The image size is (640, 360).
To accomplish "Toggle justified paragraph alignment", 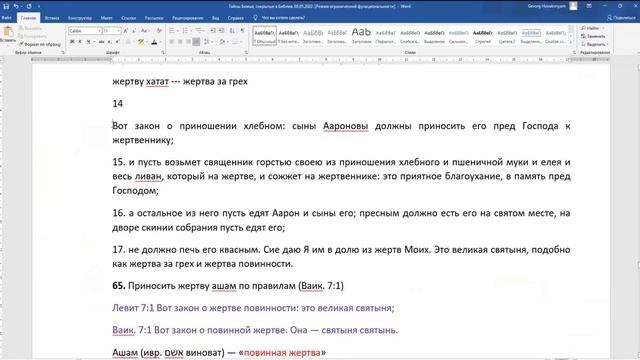I will pyautogui.click(x=196, y=42).
